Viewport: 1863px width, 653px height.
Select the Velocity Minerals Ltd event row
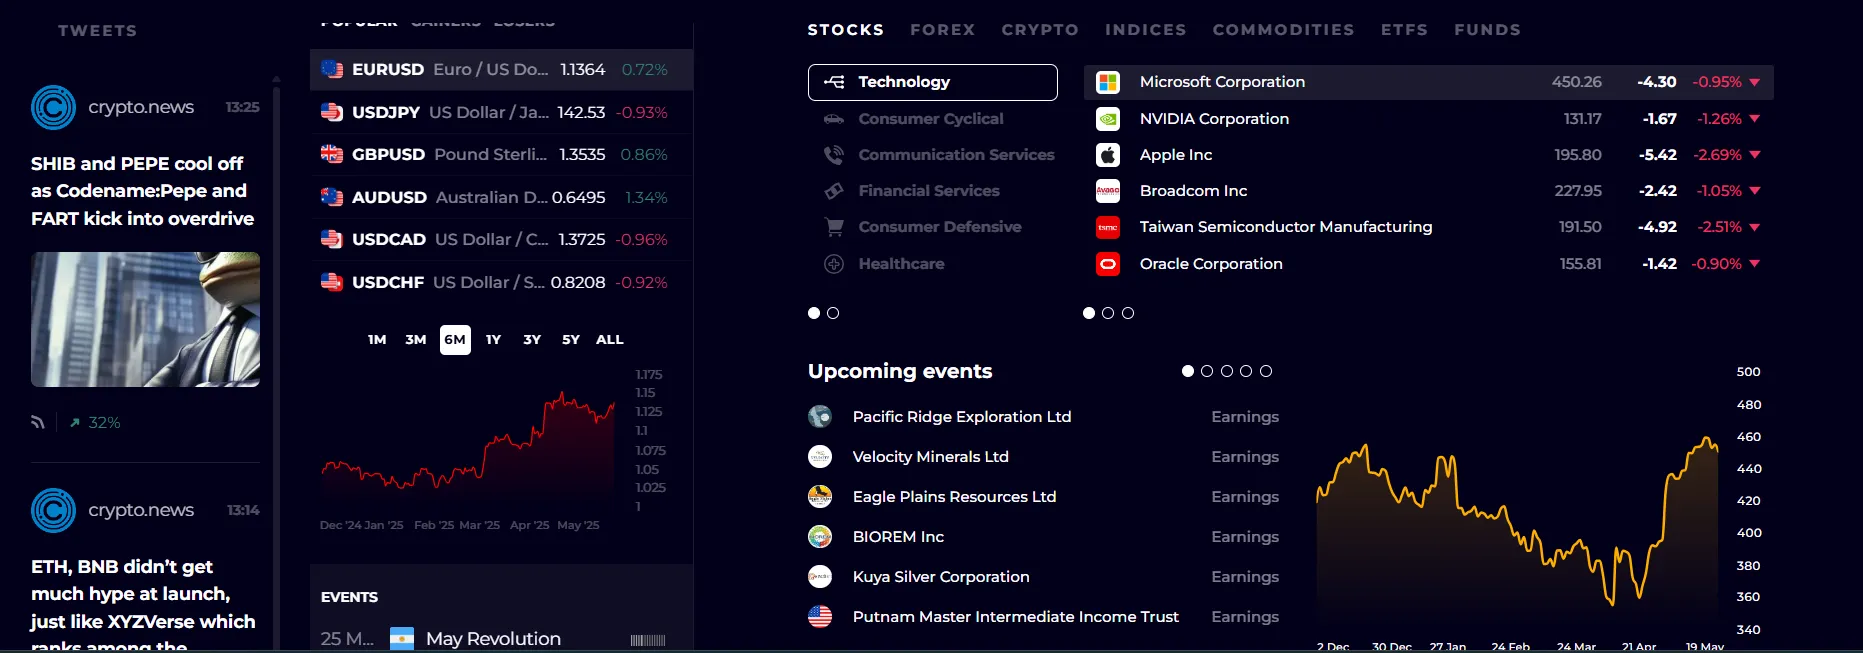coord(1044,457)
